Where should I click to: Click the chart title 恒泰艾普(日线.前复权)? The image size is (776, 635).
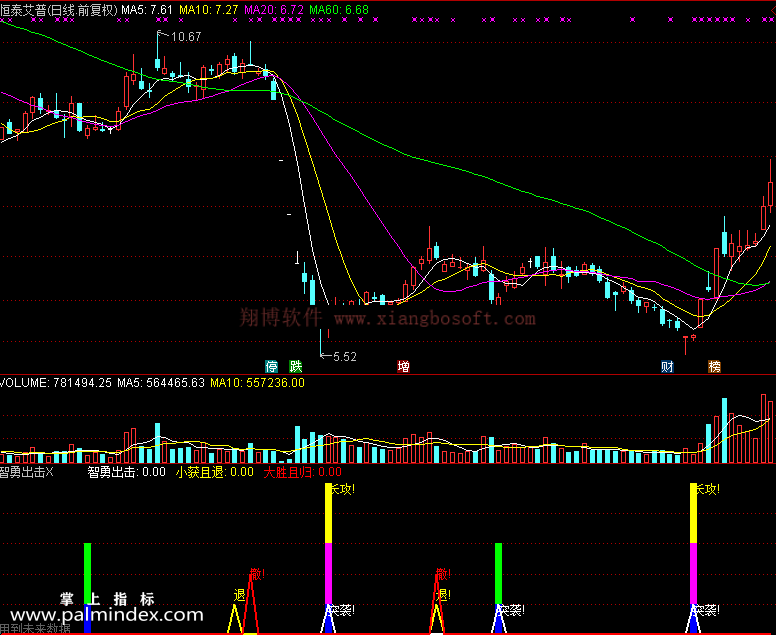click(x=59, y=10)
